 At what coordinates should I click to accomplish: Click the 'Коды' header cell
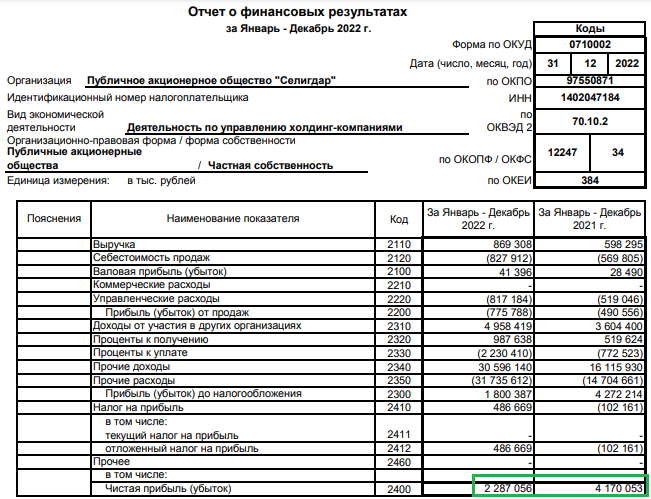pos(590,29)
